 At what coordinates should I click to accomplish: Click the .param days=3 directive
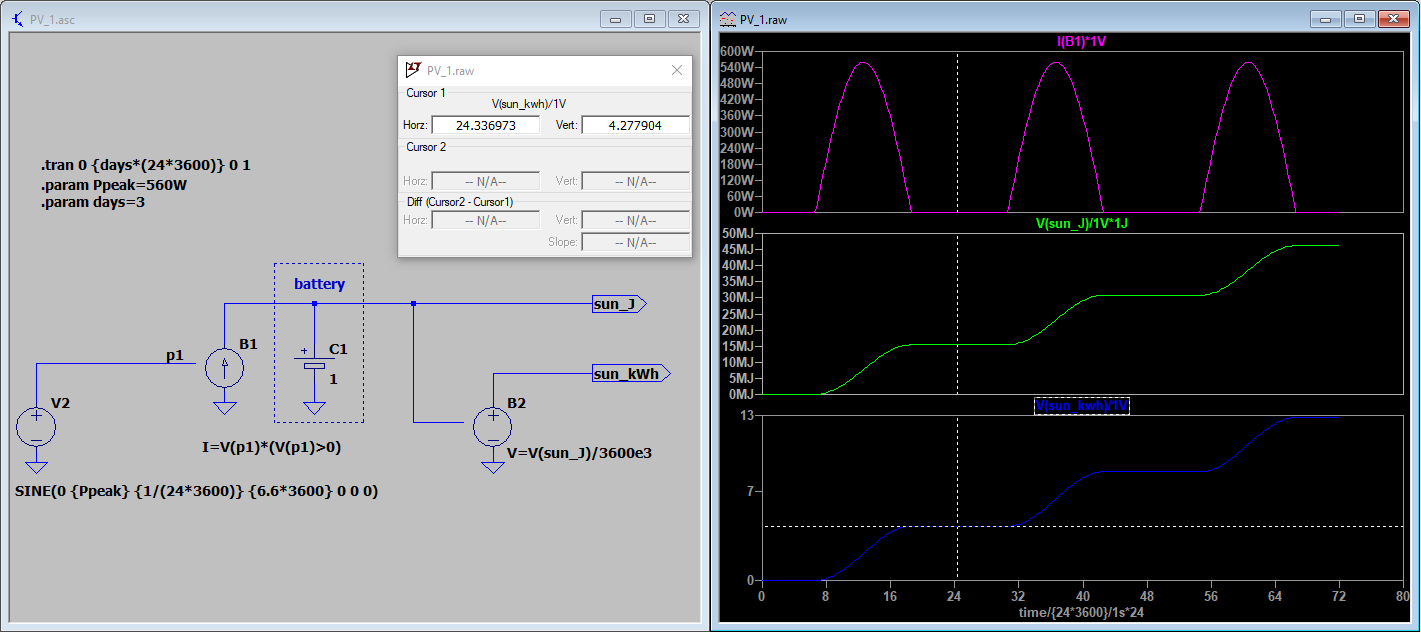(93, 202)
